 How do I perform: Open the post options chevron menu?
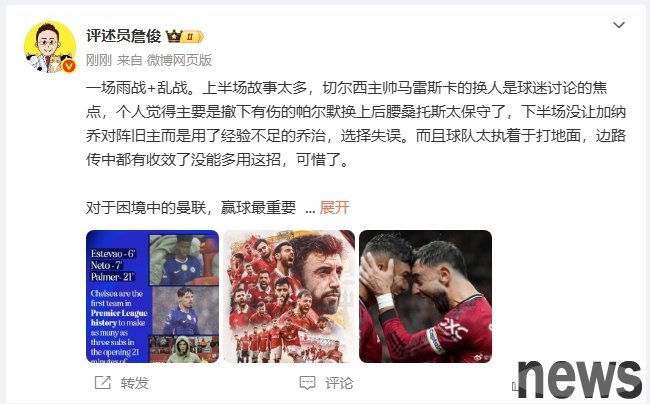(x=618, y=25)
